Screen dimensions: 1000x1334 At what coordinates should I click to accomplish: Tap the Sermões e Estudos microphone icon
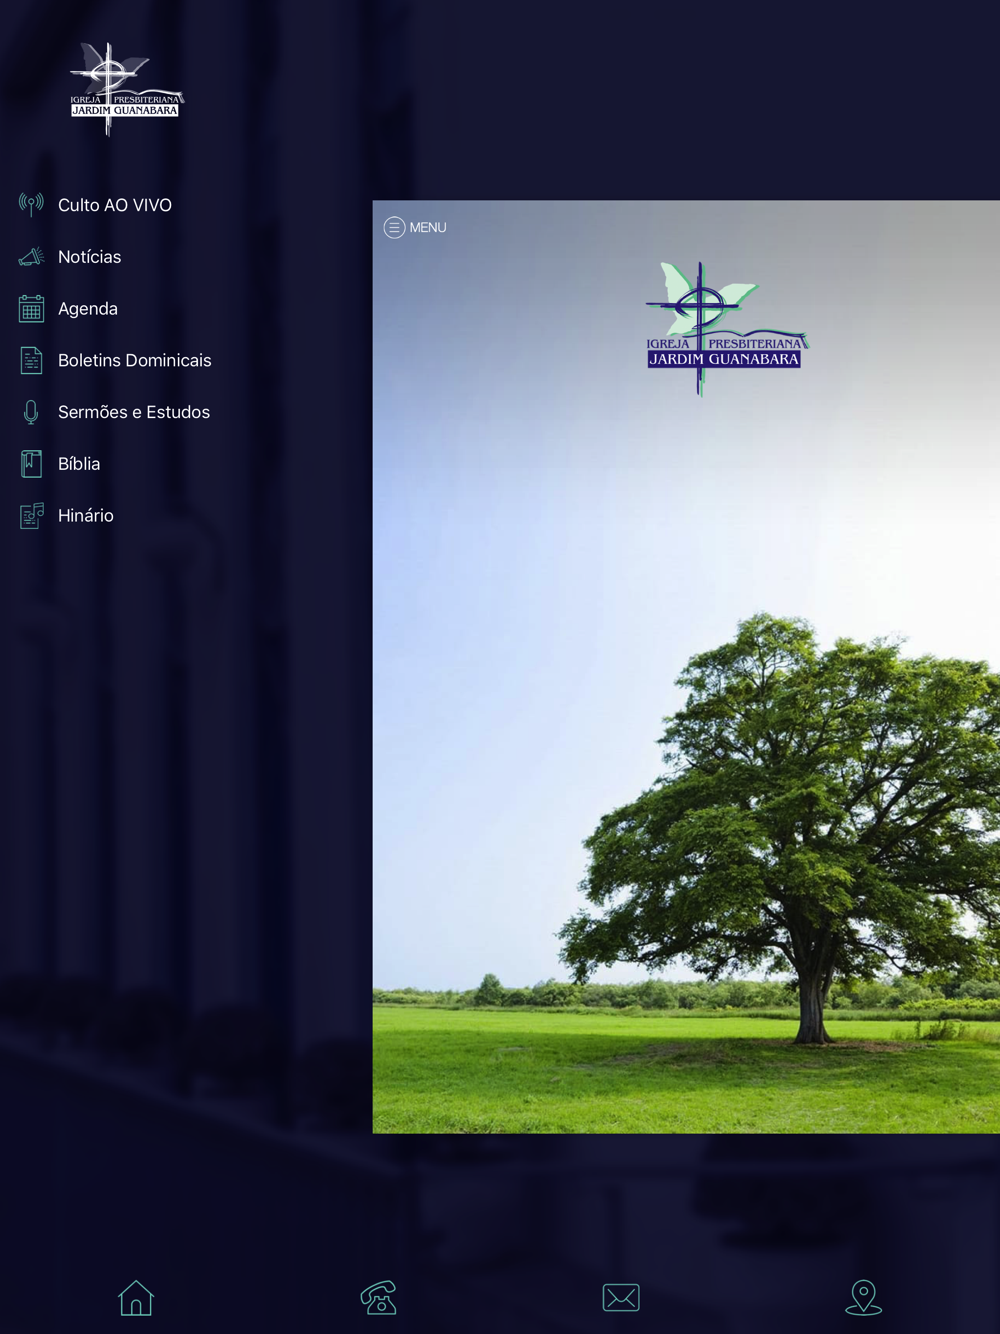31,412
